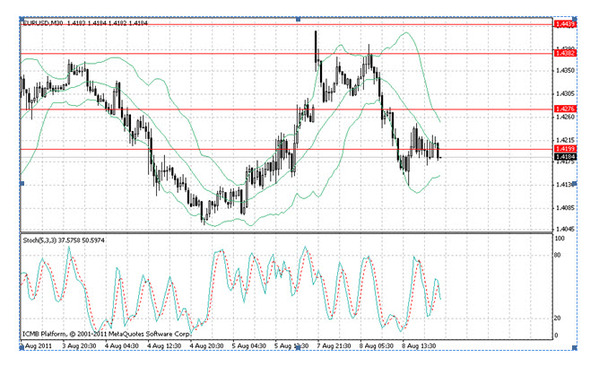This screenshot has height=375, width=599.
Task: Click the 7 Aug 21:30 time label
Action: pos(333,346)
